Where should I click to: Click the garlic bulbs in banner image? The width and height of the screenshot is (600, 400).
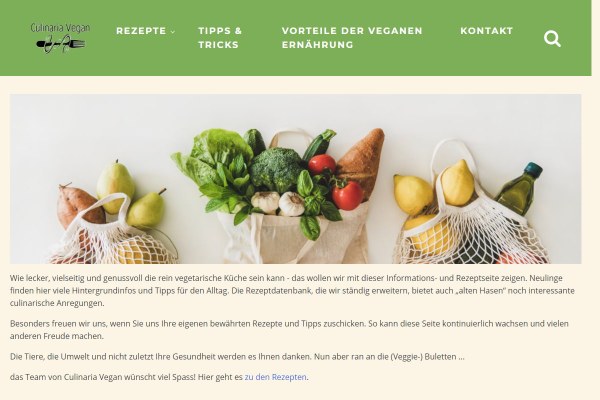(278, 203)
